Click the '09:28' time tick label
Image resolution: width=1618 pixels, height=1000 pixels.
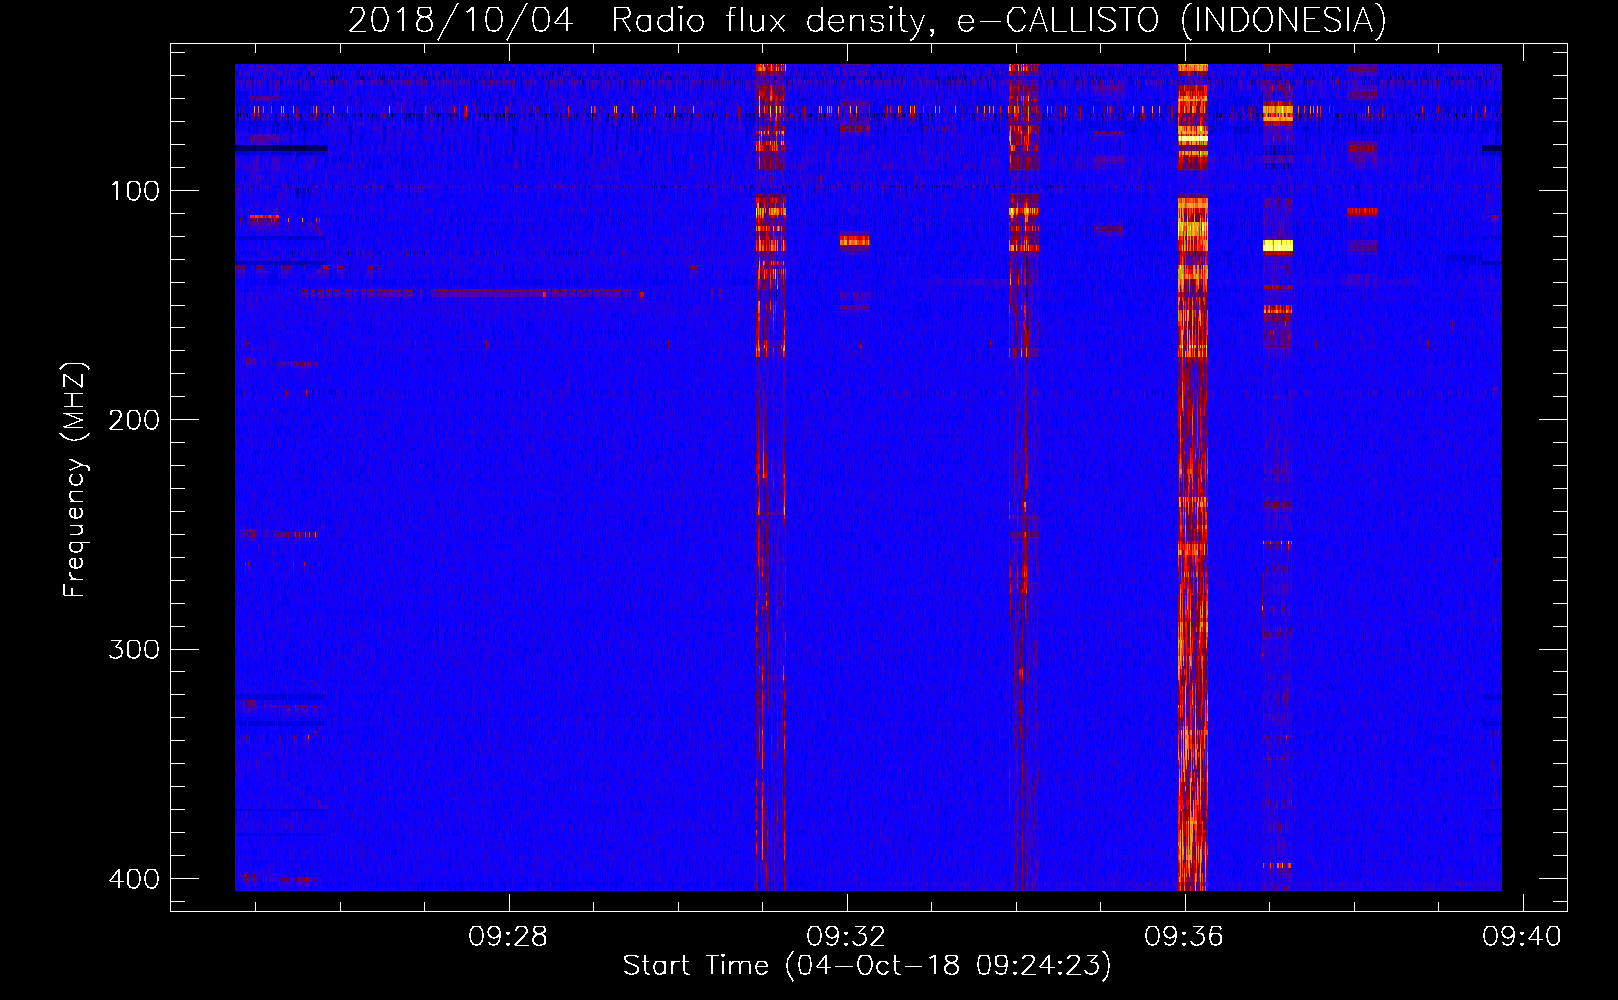pos(508,936)
